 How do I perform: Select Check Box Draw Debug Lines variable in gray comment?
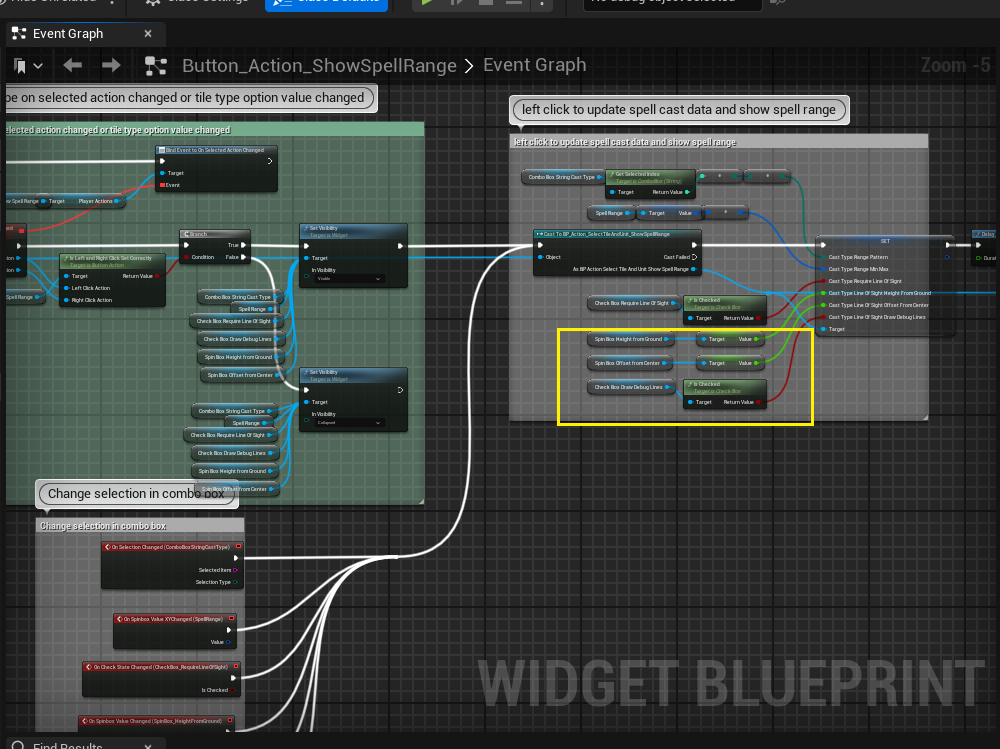tap(630, 387)
